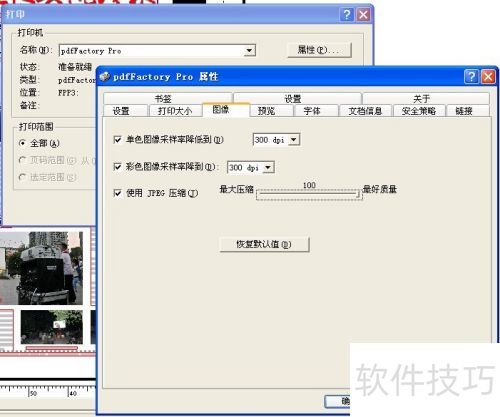Switch to the 安全策略 tab
Viewport: 500px width, 417px height.
click(x=419, y=111)
